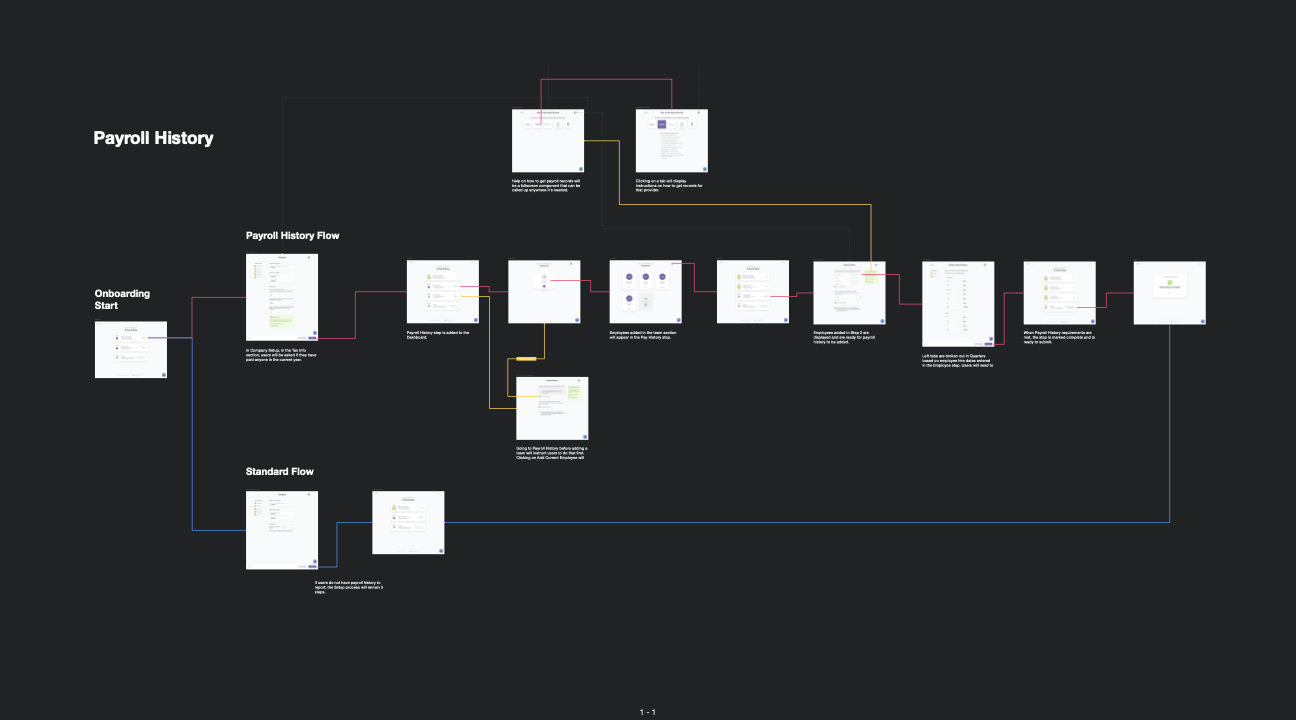Toggle the last unchecked item in the Pay History checklist
Viewport: 1296px width, 720px height.
[x=1046, y=307]
